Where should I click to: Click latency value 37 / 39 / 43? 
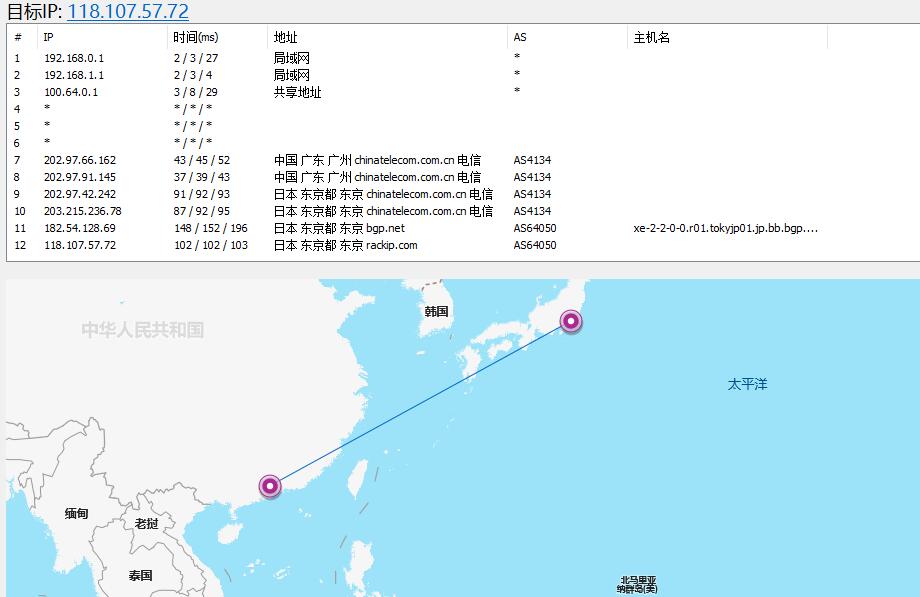point(202,177)
